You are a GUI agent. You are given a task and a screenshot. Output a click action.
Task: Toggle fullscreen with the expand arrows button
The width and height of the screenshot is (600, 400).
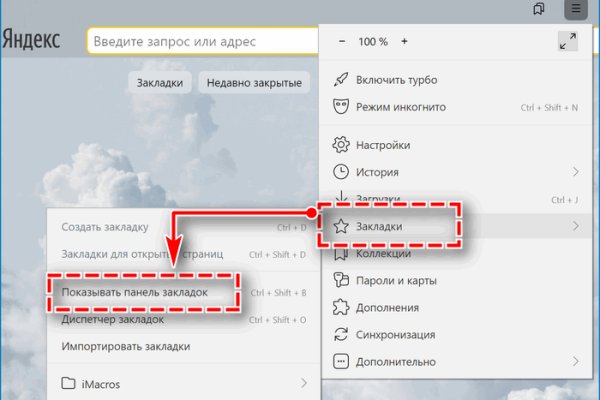(x=567, y=42)
